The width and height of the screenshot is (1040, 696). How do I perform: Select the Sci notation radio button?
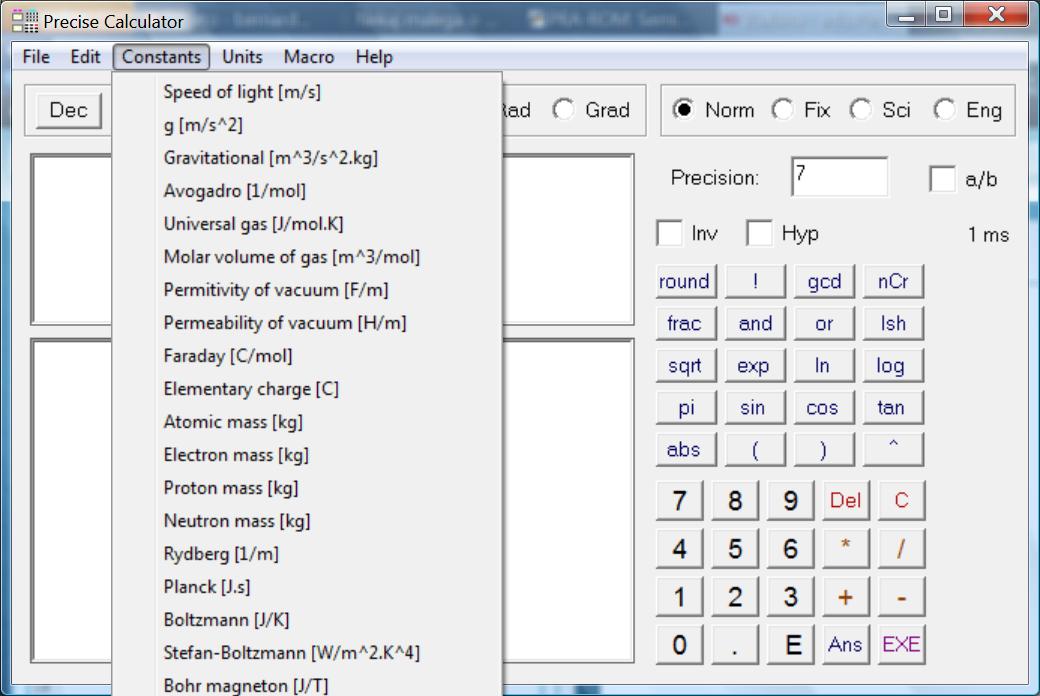pos(860,110)
